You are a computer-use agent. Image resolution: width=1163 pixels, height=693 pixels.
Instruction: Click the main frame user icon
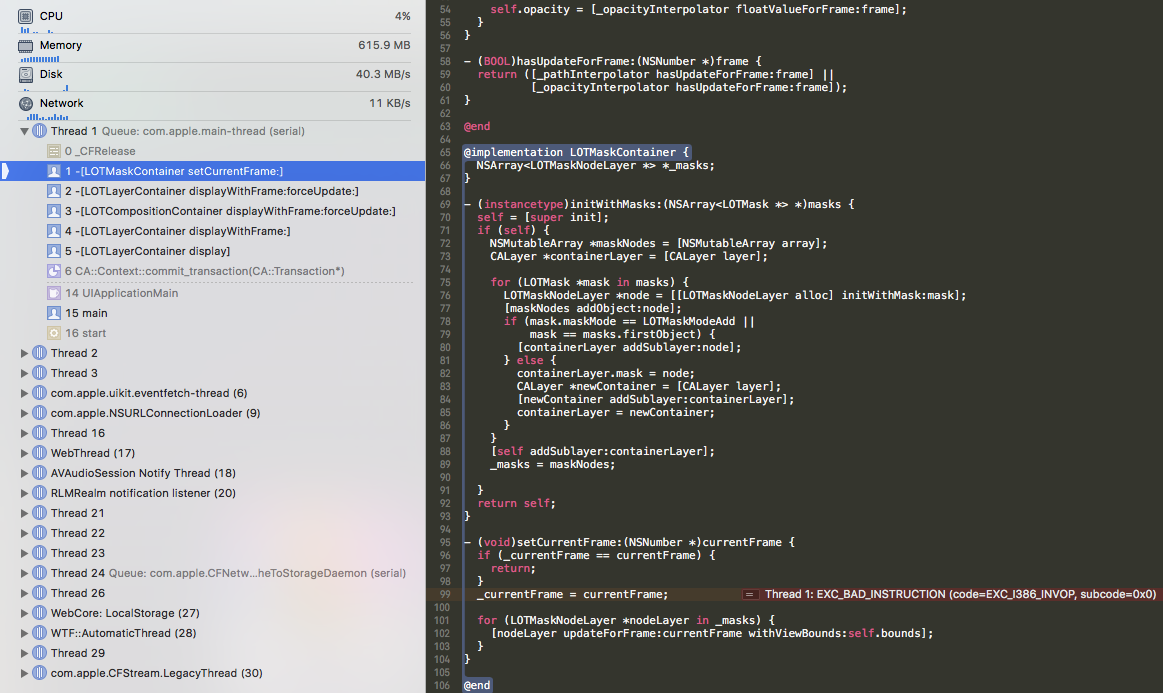click(53, 313)
